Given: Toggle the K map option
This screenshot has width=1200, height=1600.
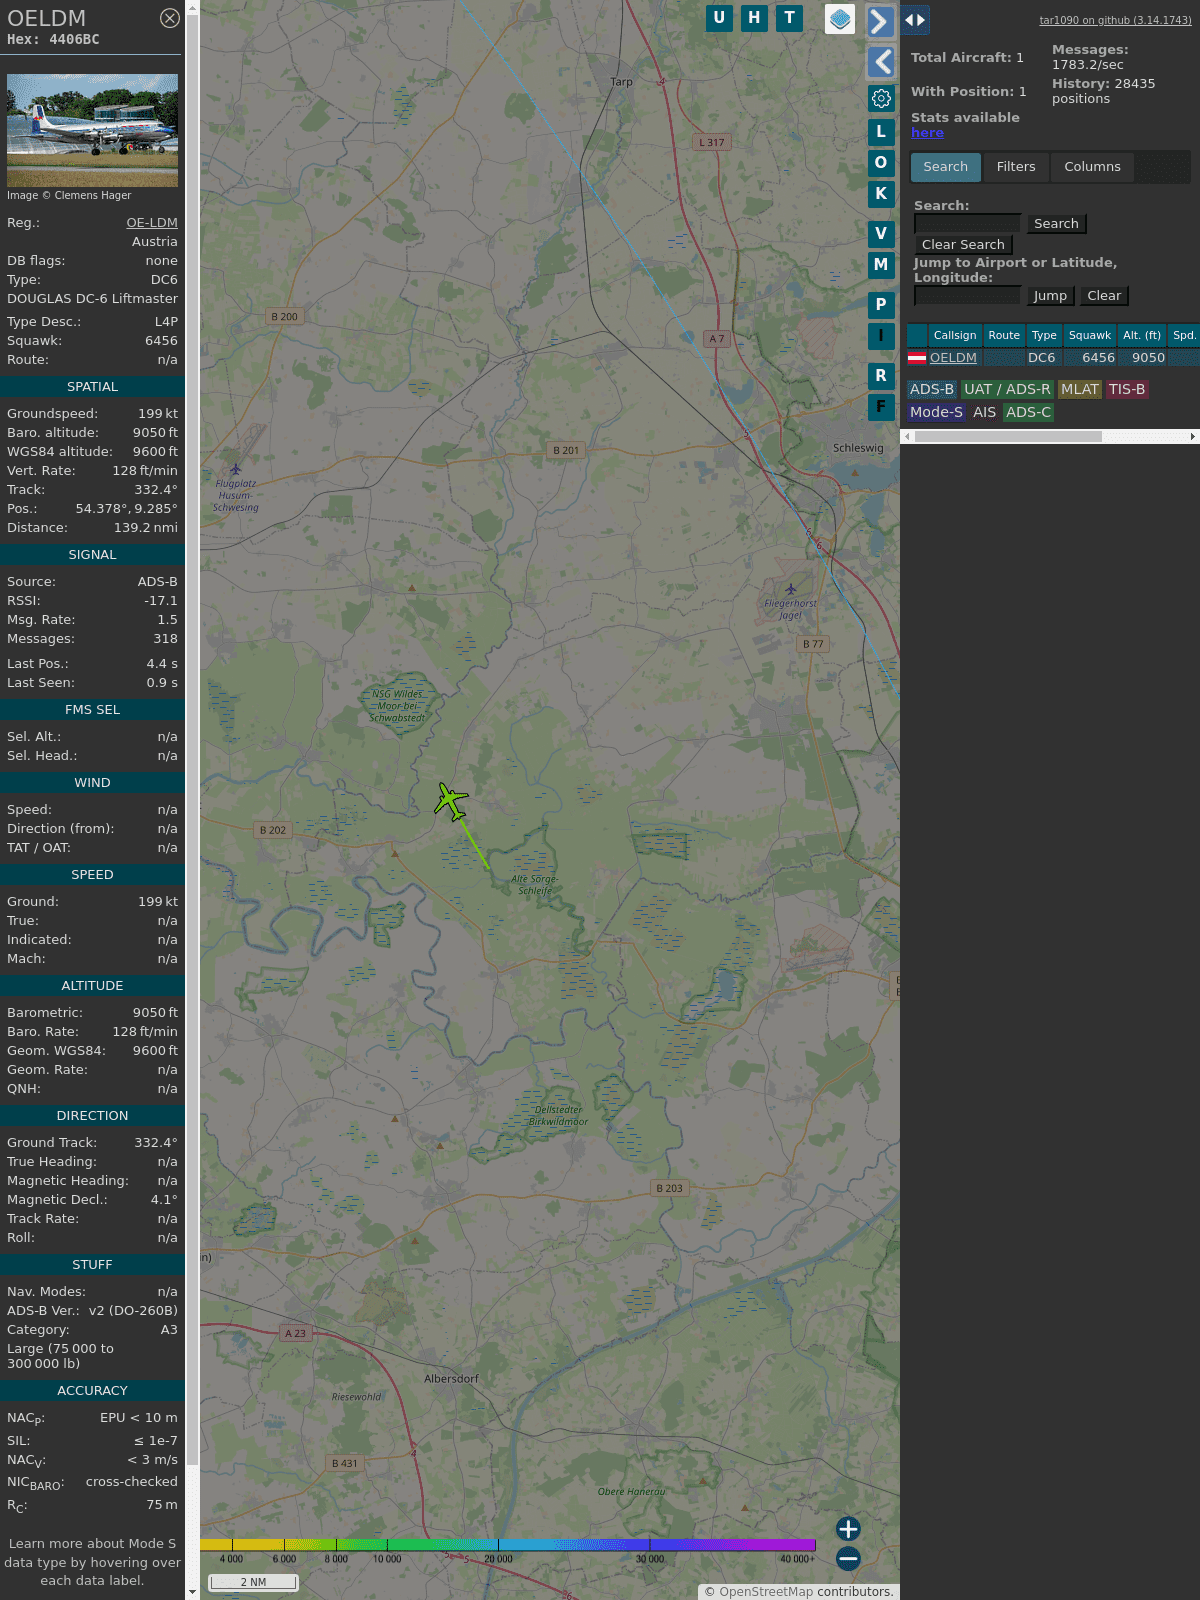Looking at the screenshot, I should click(881, 194).
